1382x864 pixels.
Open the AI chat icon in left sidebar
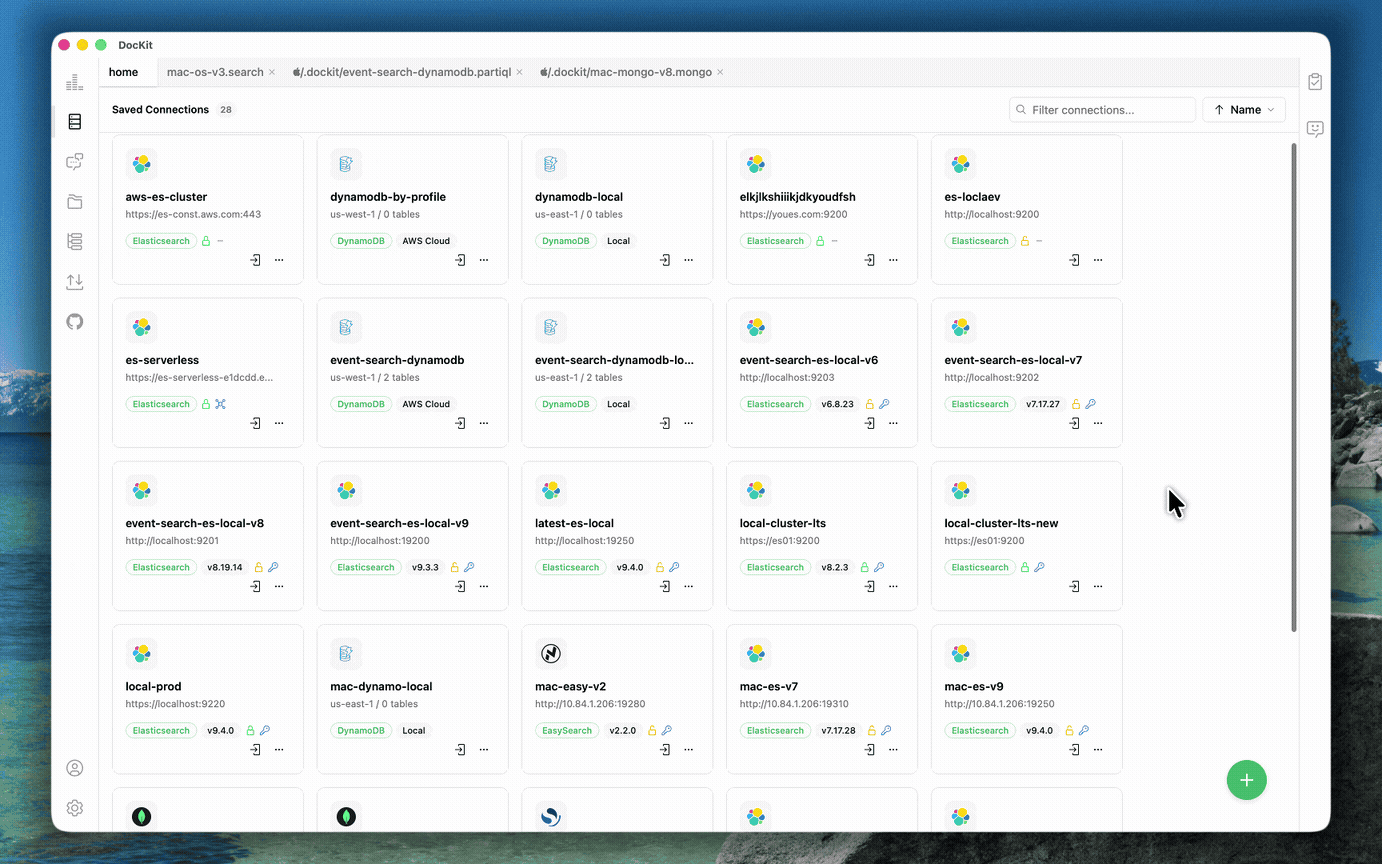coord(75,161)
